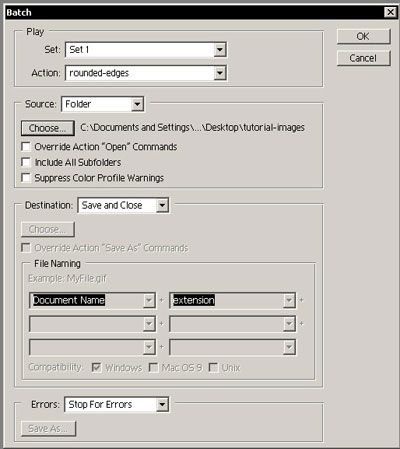Click the Save As button under Errors
Image resolution: width=400 pixels, height=449 pixels.
[48, 428]
